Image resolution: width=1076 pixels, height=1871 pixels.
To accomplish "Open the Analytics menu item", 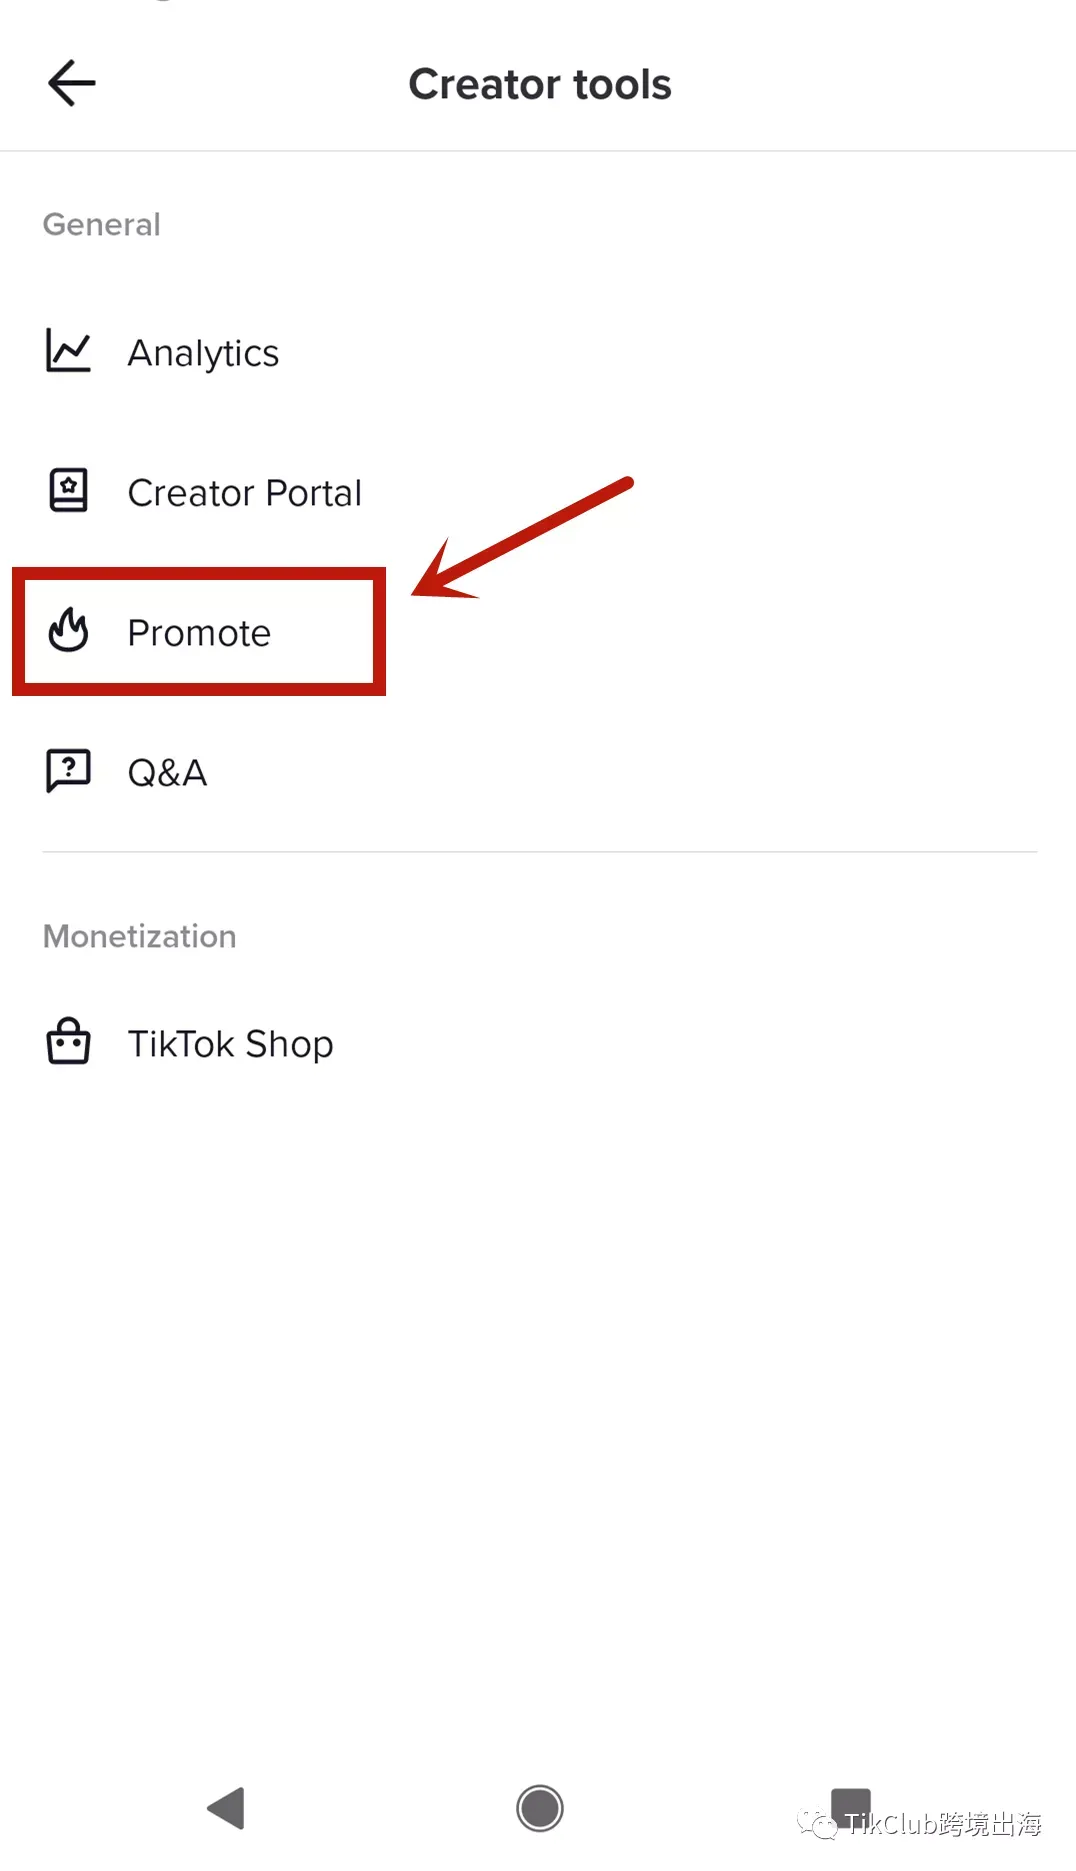I will [x=538, y=352].
